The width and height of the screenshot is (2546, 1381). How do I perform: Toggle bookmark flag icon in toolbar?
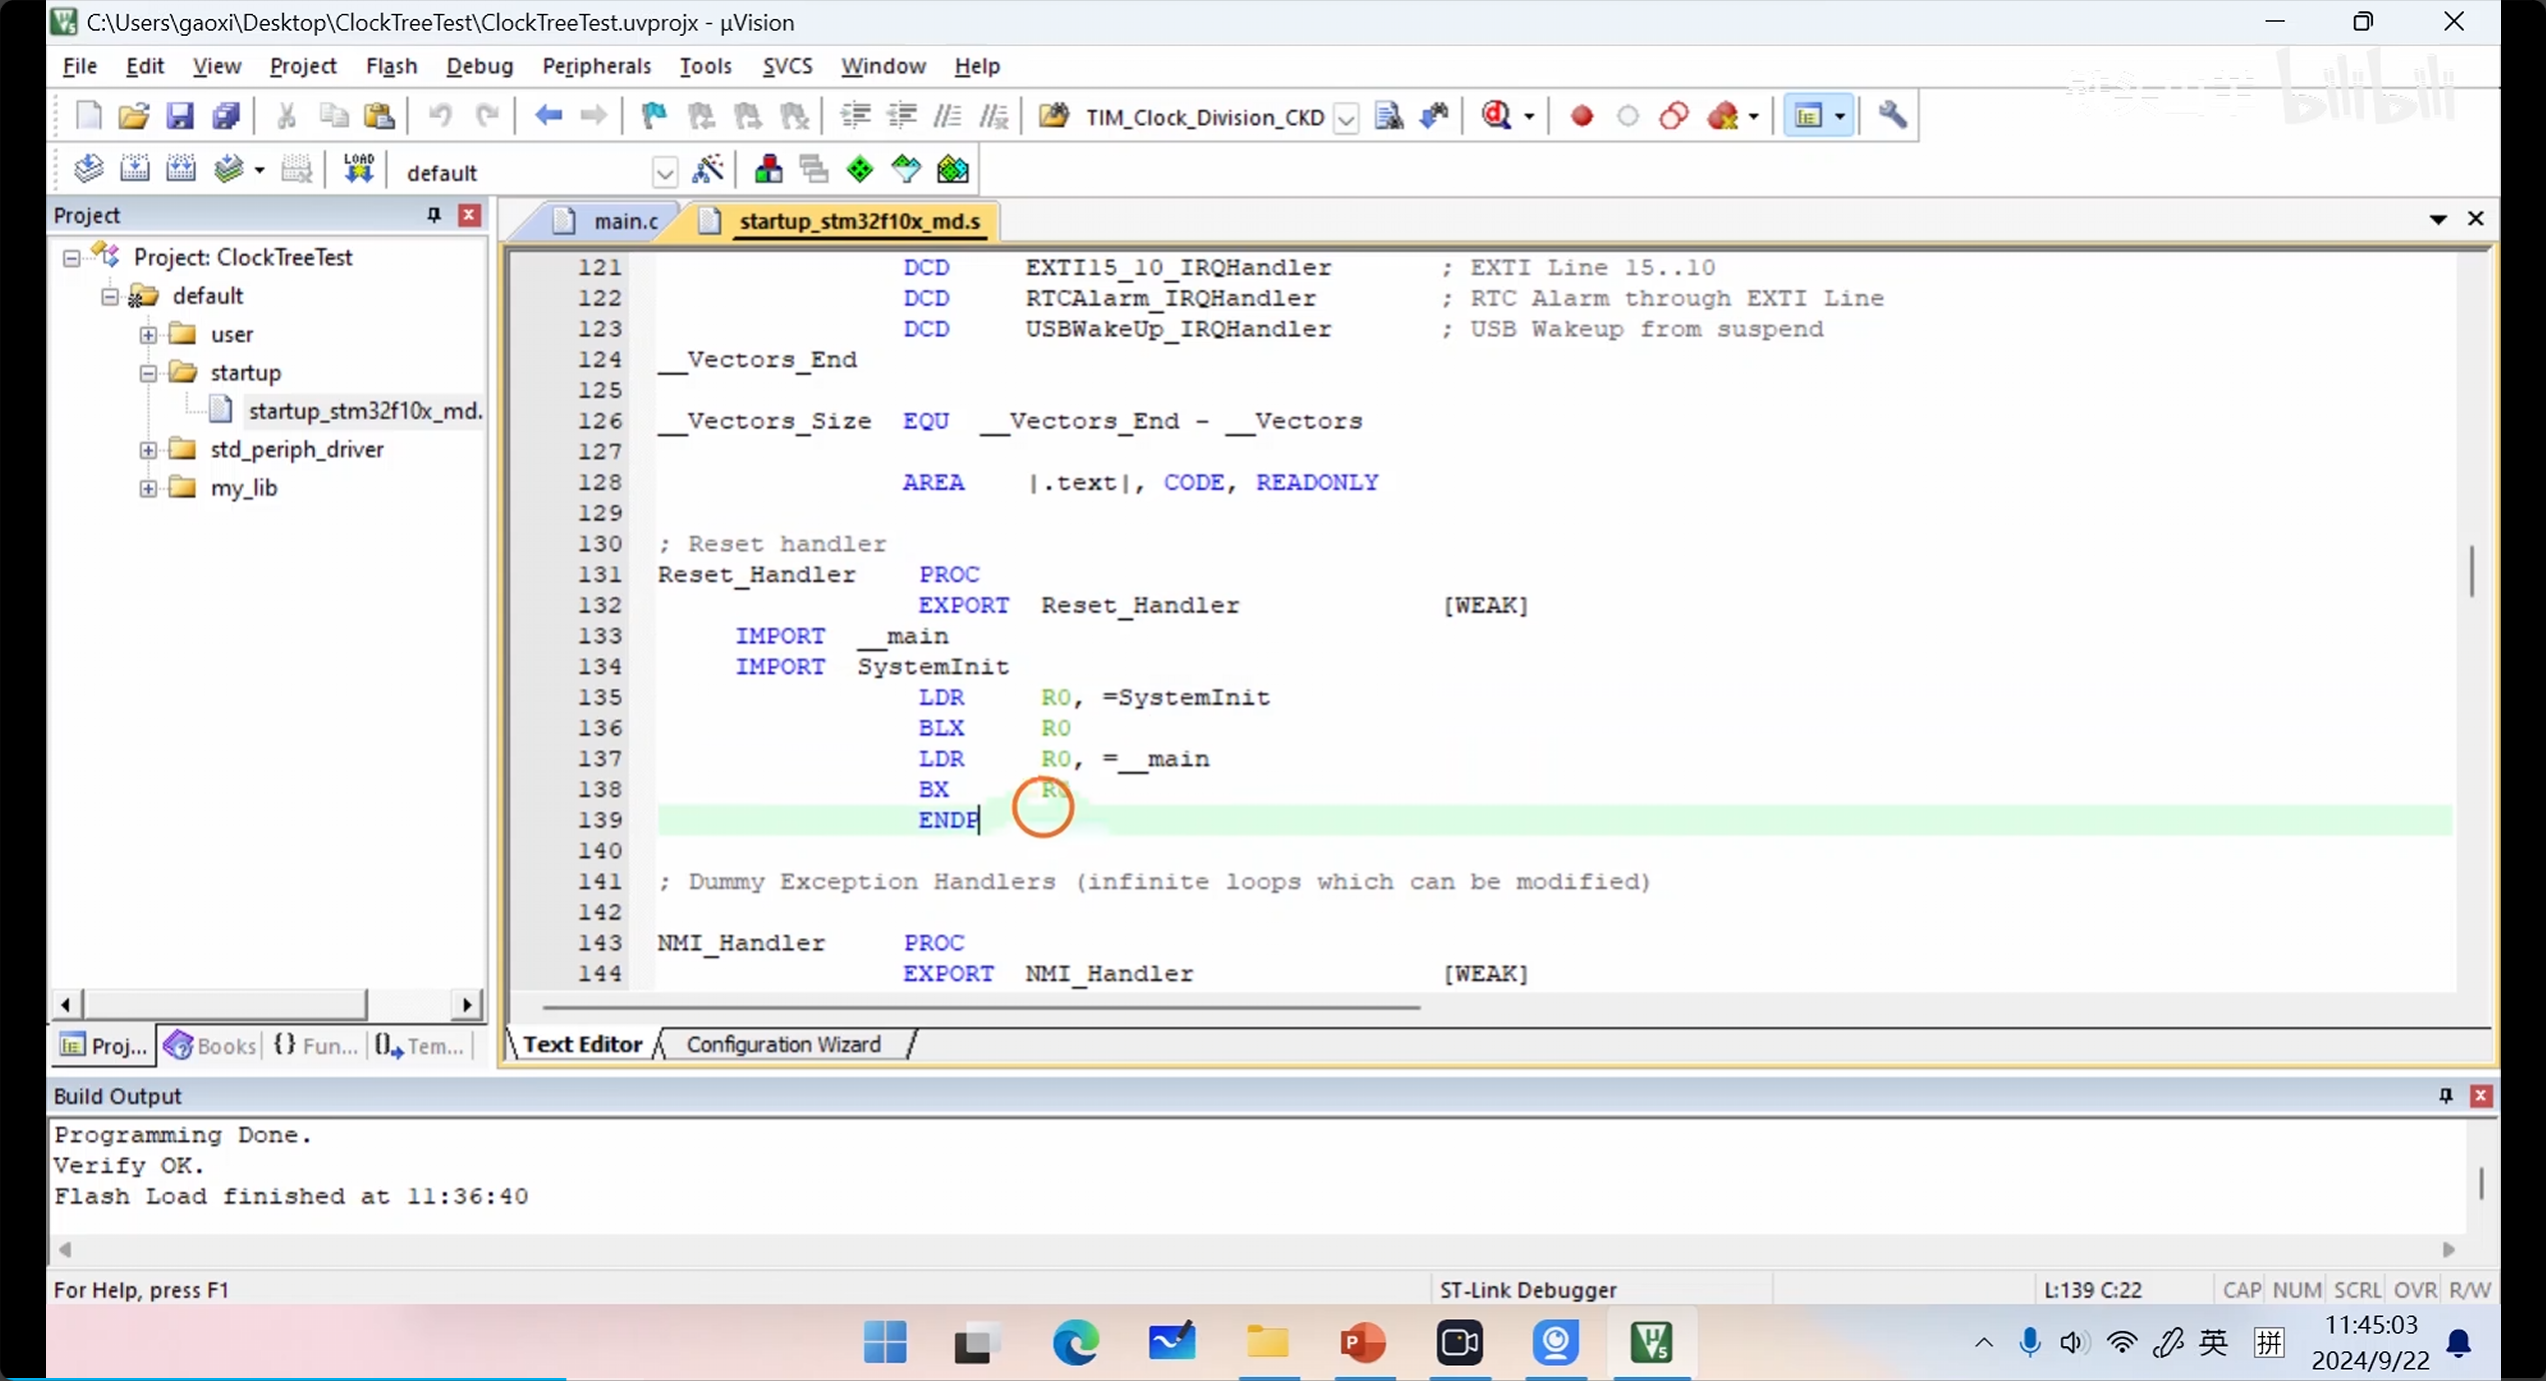pyautogui.click(x=654, y=116)
